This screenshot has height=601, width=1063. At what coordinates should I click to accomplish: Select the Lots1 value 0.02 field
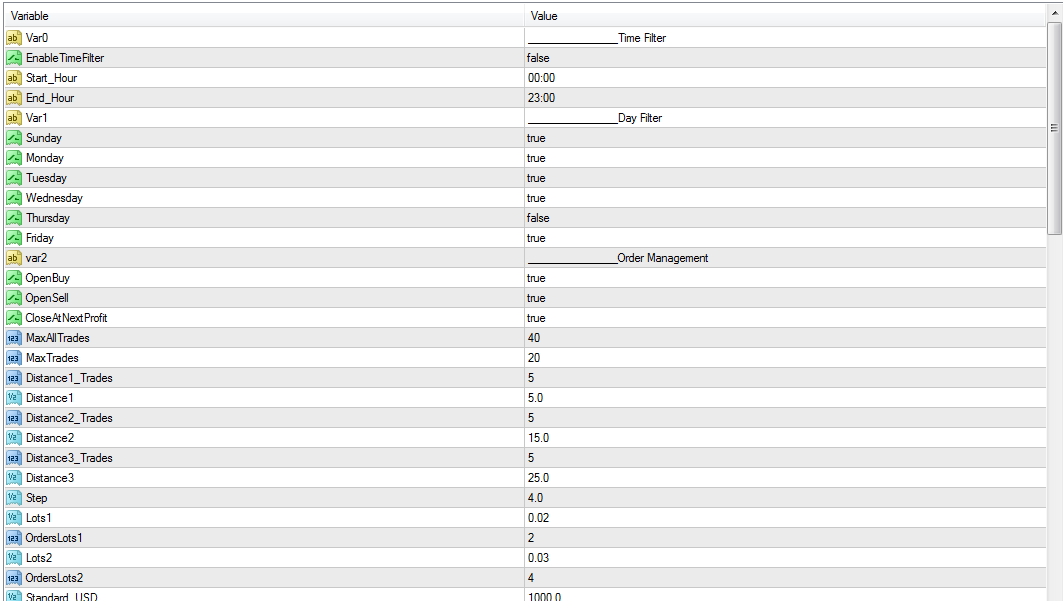click(x=785, y=518)
